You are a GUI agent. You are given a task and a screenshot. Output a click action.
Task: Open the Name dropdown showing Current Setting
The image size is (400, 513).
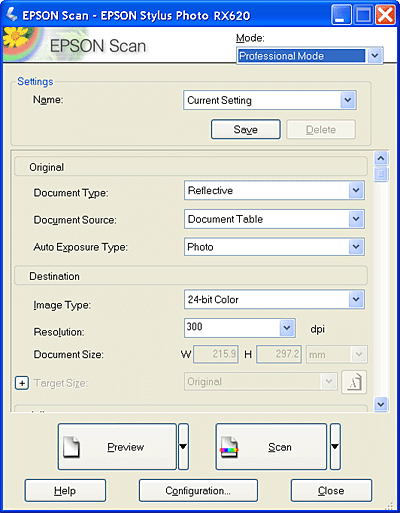[x=270, y=100]
